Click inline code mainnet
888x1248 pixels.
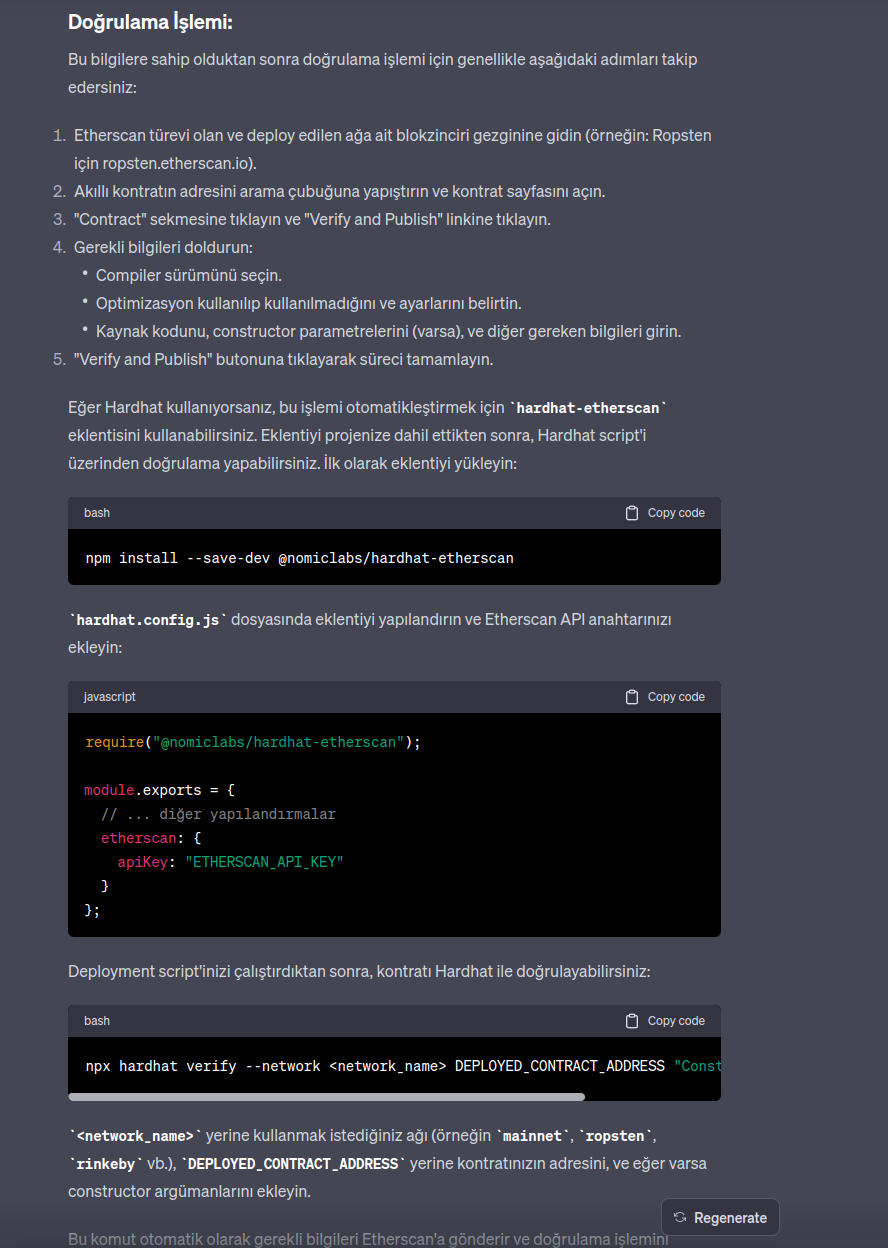pos(530,1136)
